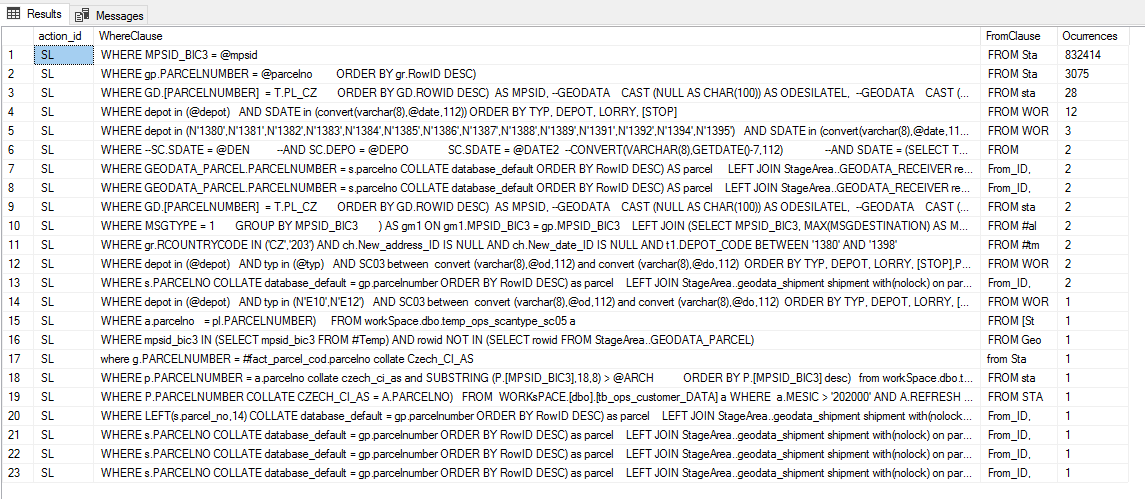The image size is (1145, 499).
Task: Click FromClause 'From_ID,' in row 23
Action: point(1019,473)
